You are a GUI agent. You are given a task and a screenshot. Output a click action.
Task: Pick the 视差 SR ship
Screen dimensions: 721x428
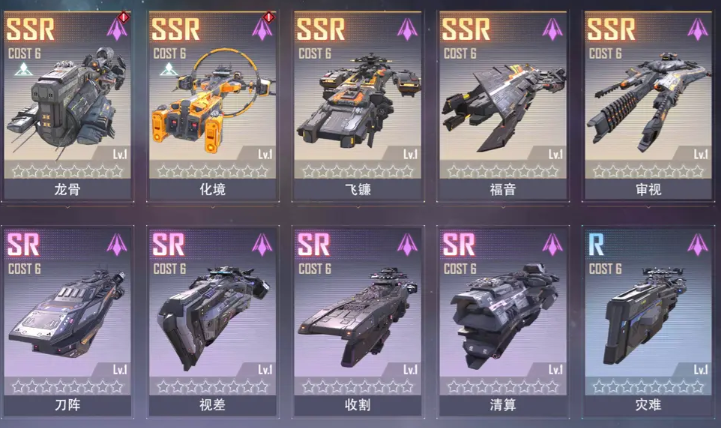[x=212, y=321]
